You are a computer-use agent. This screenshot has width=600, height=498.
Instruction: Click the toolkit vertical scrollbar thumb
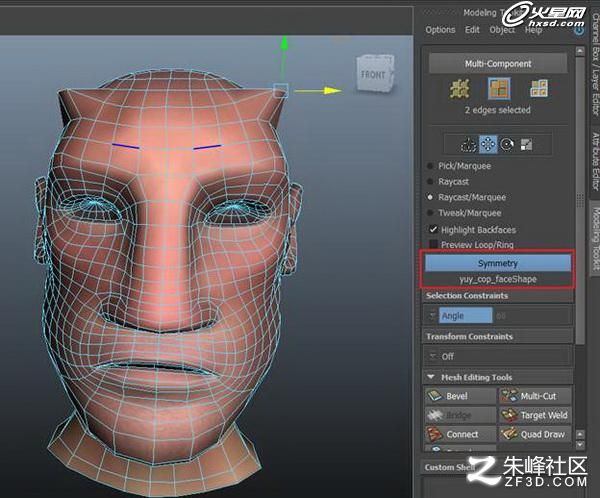[x=580, y=199]
